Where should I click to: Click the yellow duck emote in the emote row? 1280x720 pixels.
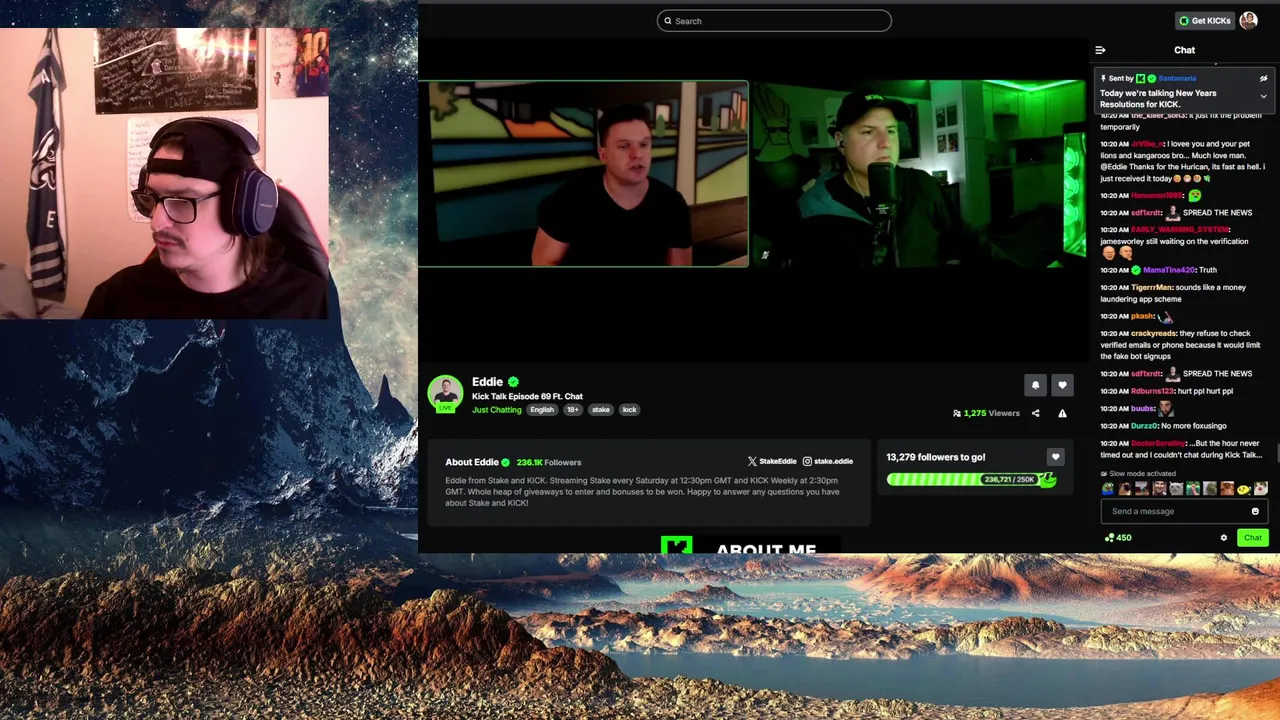tap(1243, 489)
